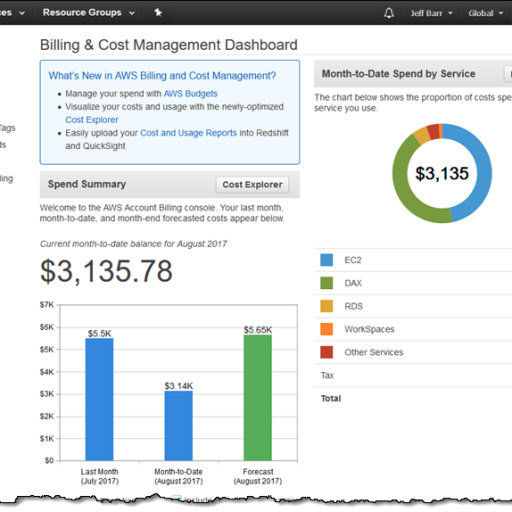Click Month-to-Date Spend by Service header
Viewport: 512px width, 512px height.
[398, 74]
